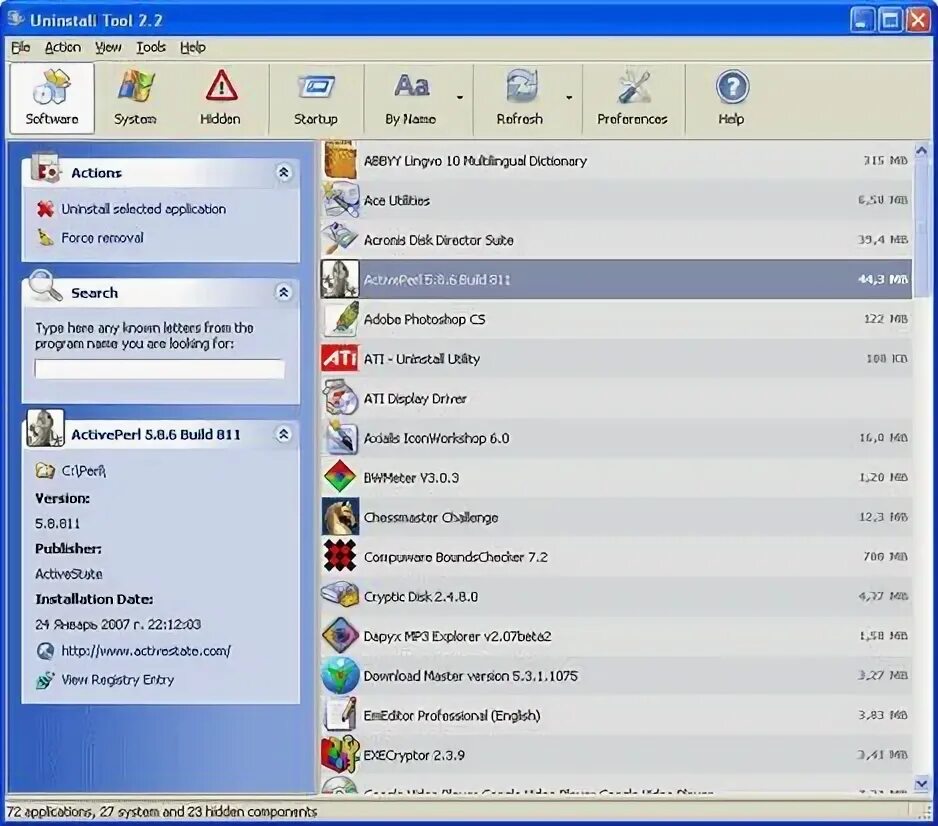The image size is (938, 826).
Task: Open the By Name dropdown arrow
Action: pyautogui.click(x=460, y=97)
